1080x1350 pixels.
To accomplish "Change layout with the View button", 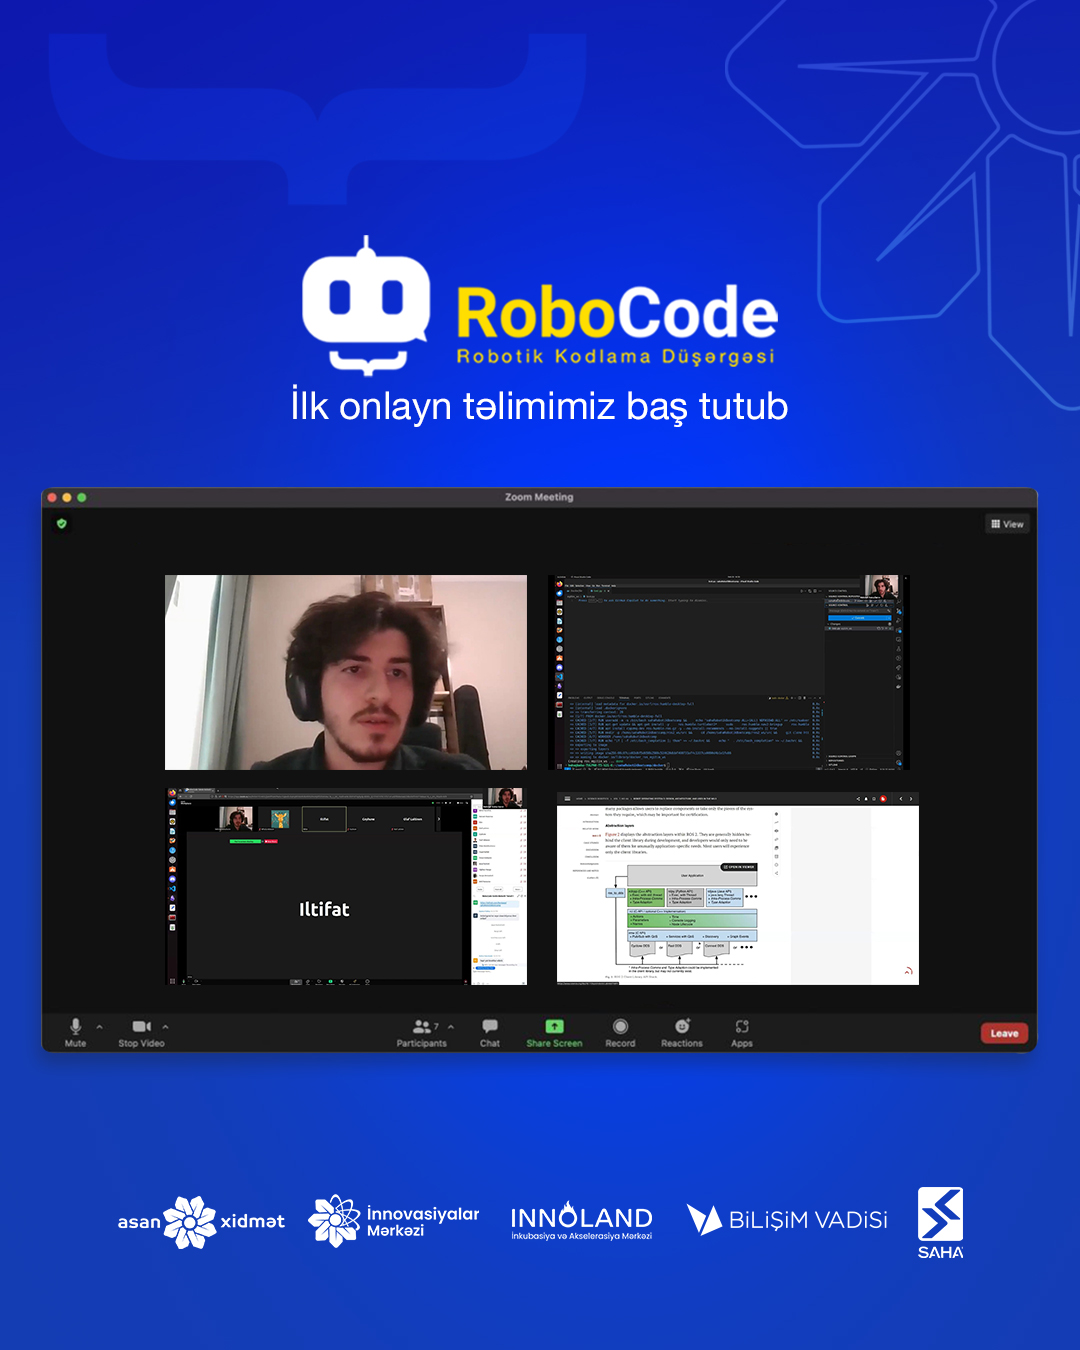I will (1007, 524).
